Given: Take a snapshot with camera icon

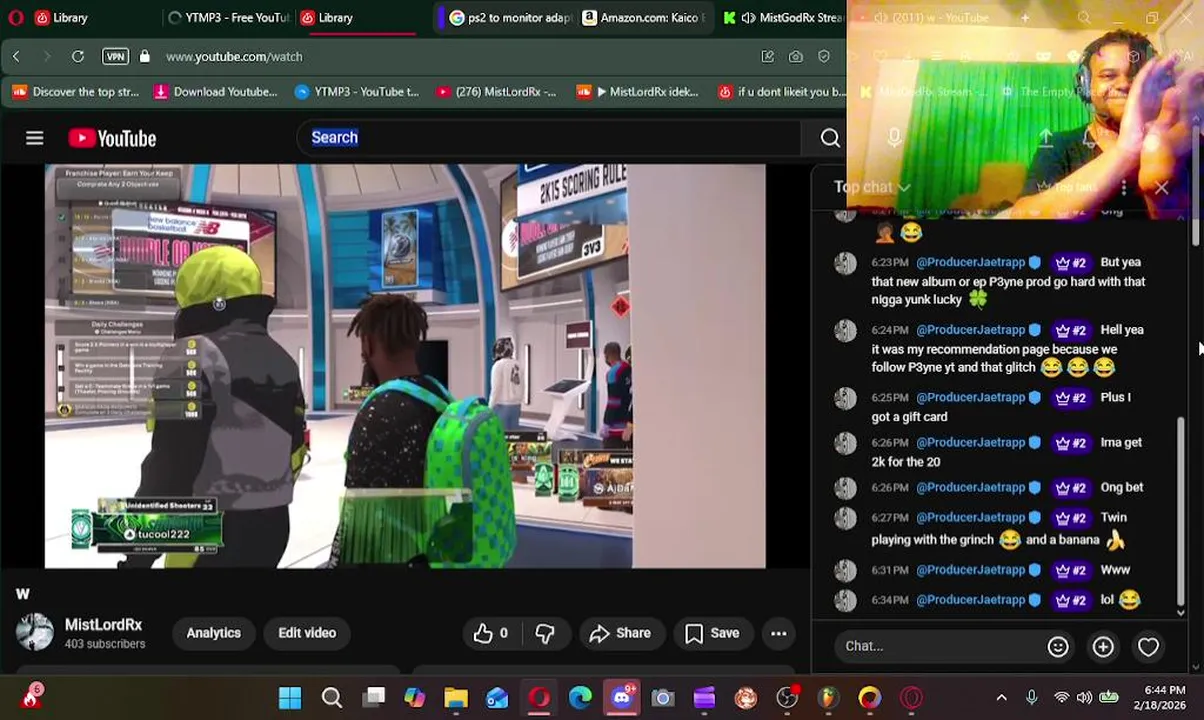Looking at the screenshot, I should (795, 57).
